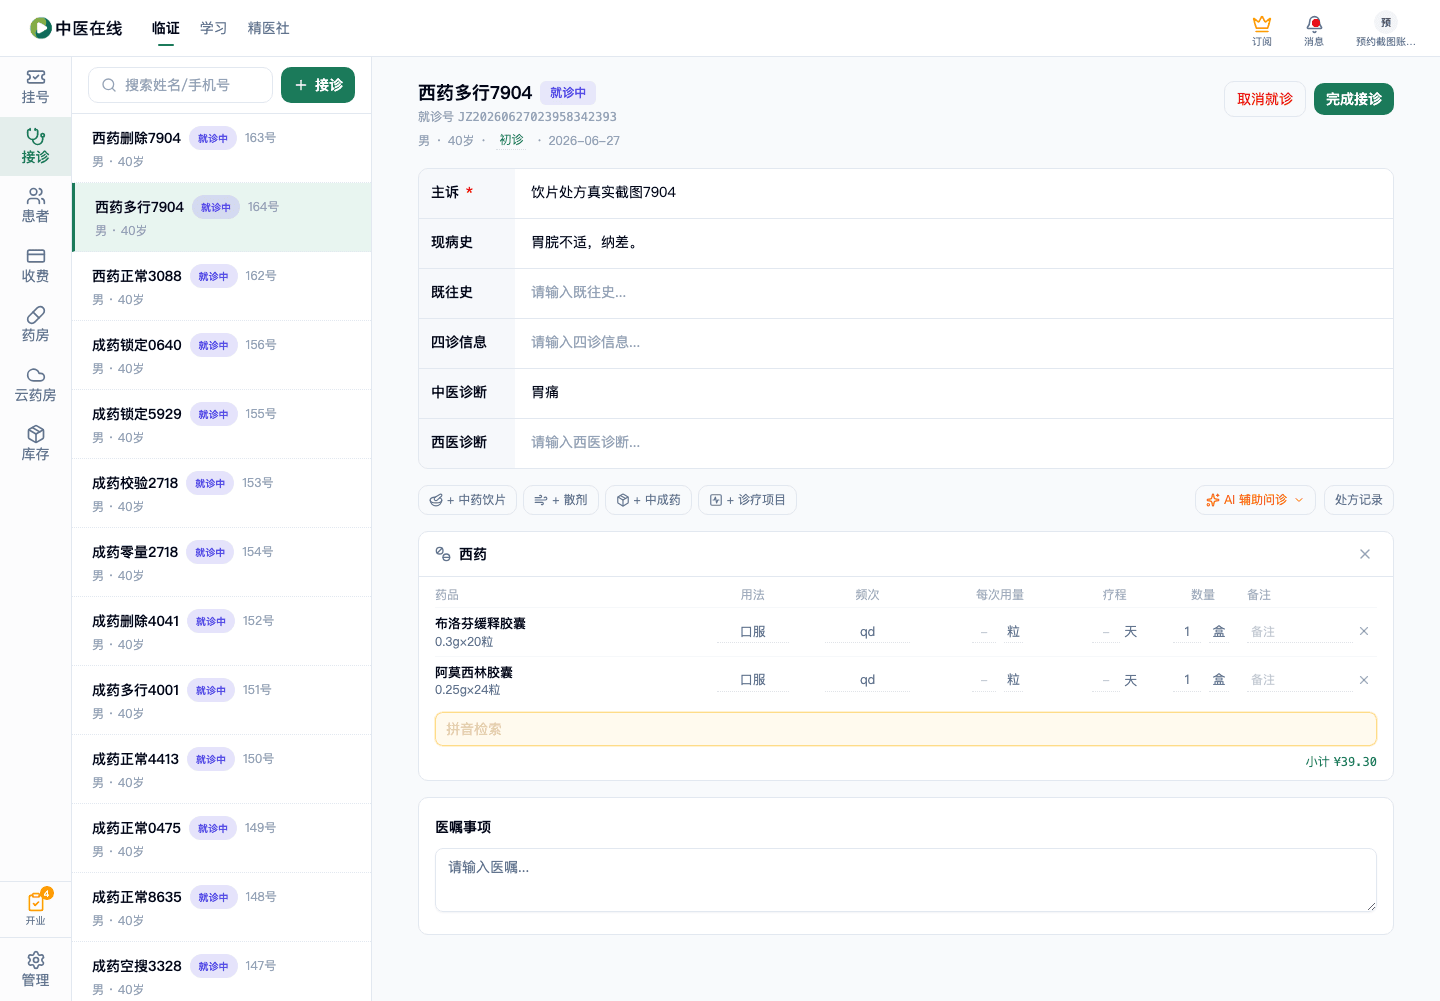Viewport: 1440px width, 1001px height.
Task: Select the 接诊 stethoscope sidebar icon
Action: coord(35,147)
